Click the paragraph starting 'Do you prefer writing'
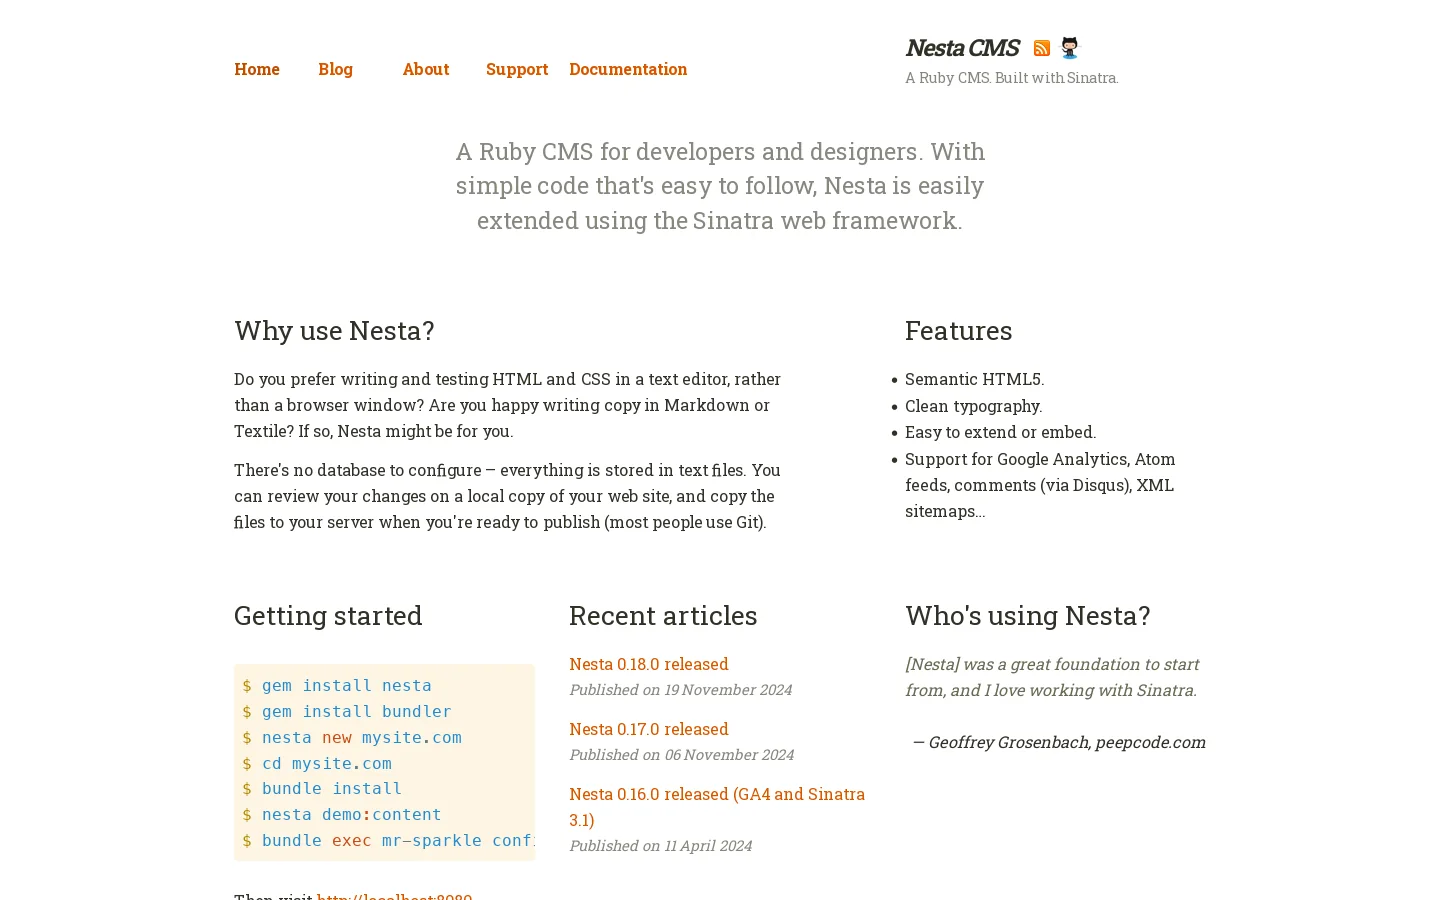Image resolution: width=1440 pixels, height=900 pixels. click(508, 405)
